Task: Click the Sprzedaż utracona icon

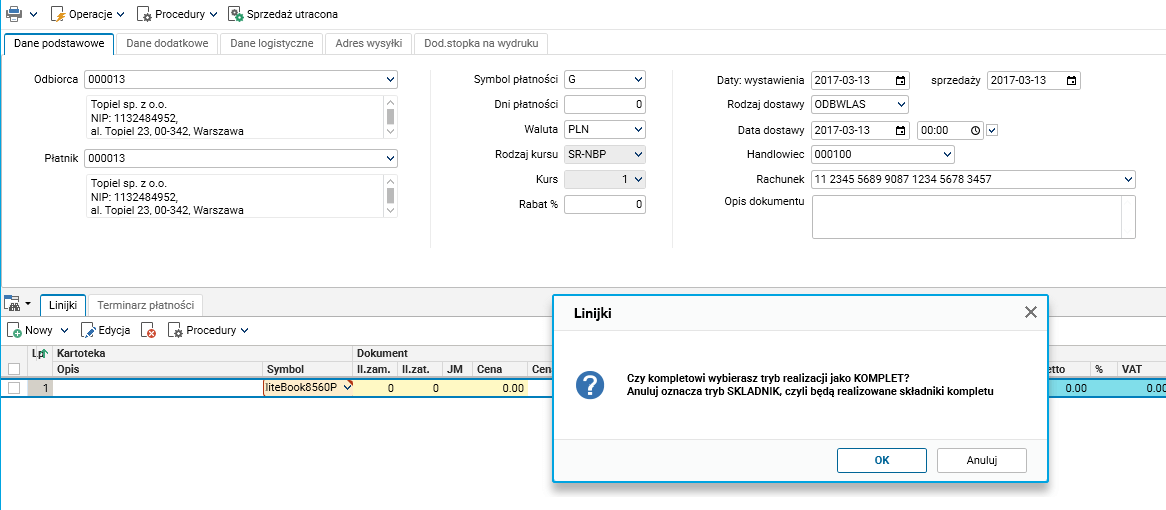Action: (x=236, y=14)
